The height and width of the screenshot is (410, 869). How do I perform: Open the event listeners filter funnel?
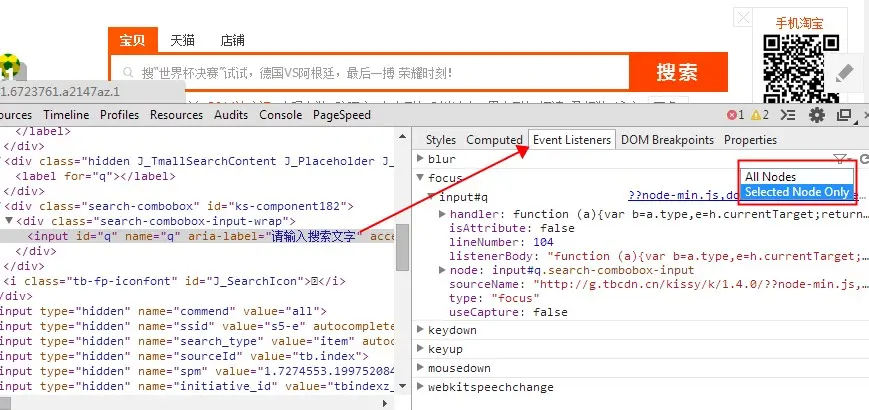(840, 159)
